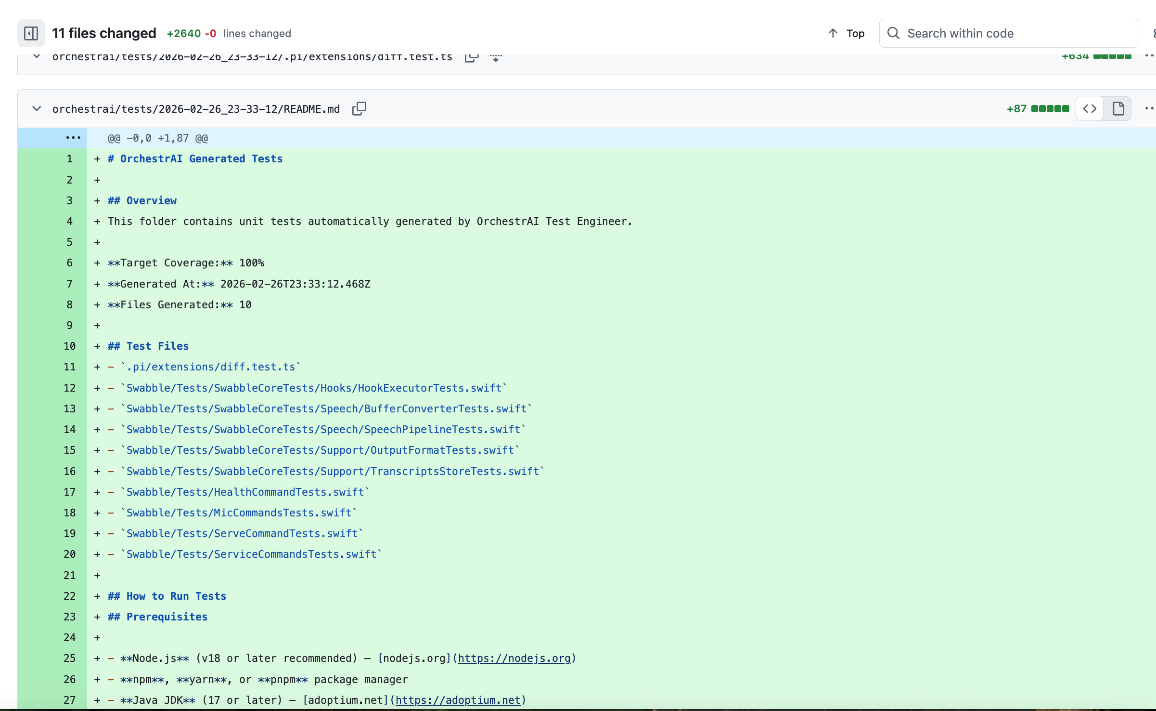Click the up arrow next to Top

832,33
